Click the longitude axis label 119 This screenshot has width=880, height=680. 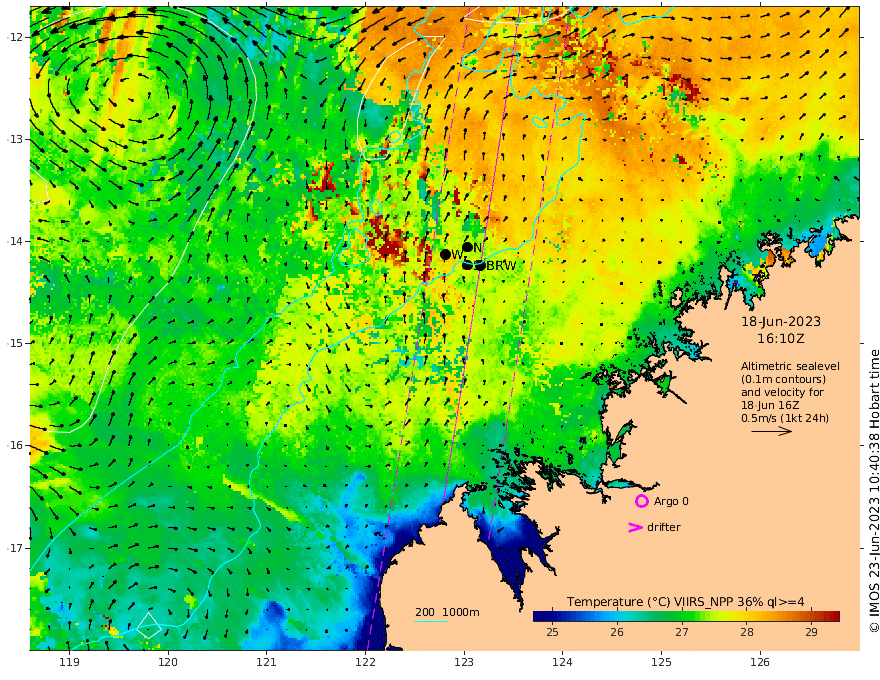[69, 663]
